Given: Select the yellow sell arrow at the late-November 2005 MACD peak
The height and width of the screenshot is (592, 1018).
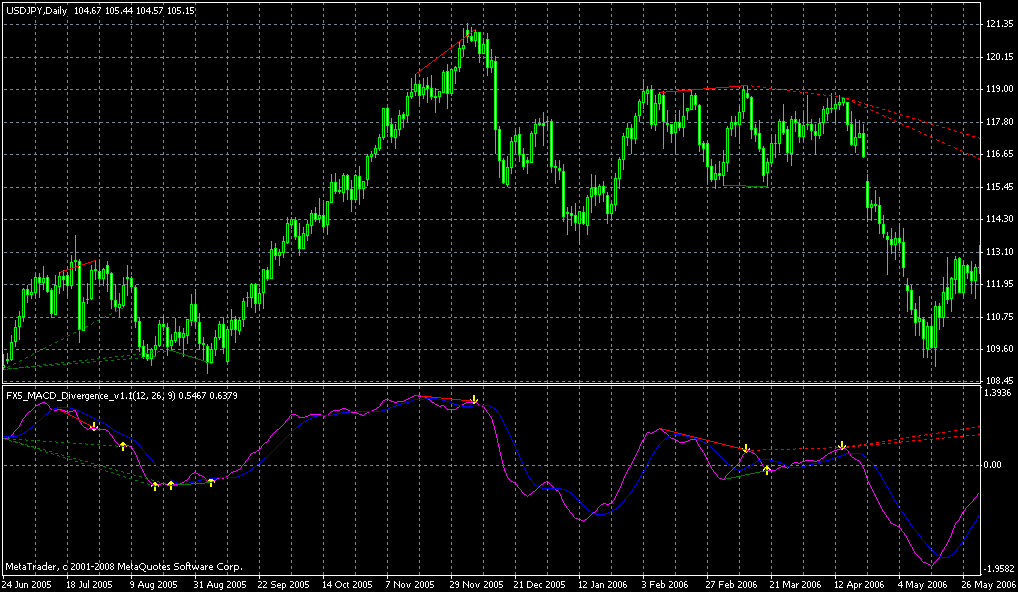Looking at the screenshot, I should point(475,399).
